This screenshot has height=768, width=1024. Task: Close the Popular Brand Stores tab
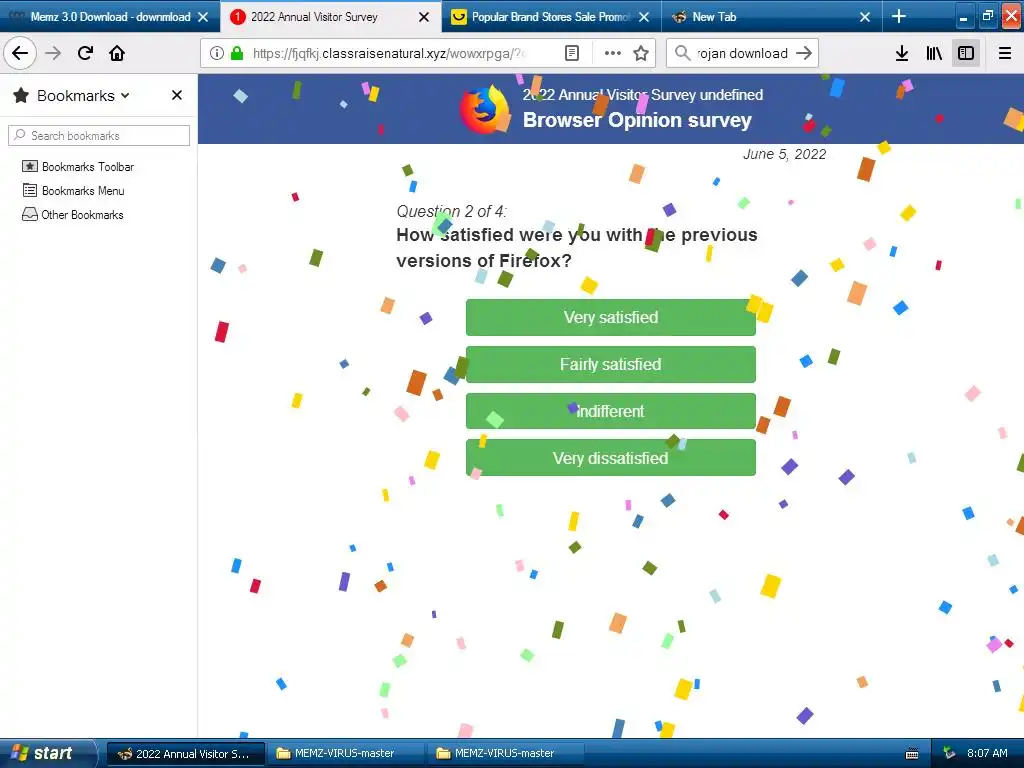(644, 17)
